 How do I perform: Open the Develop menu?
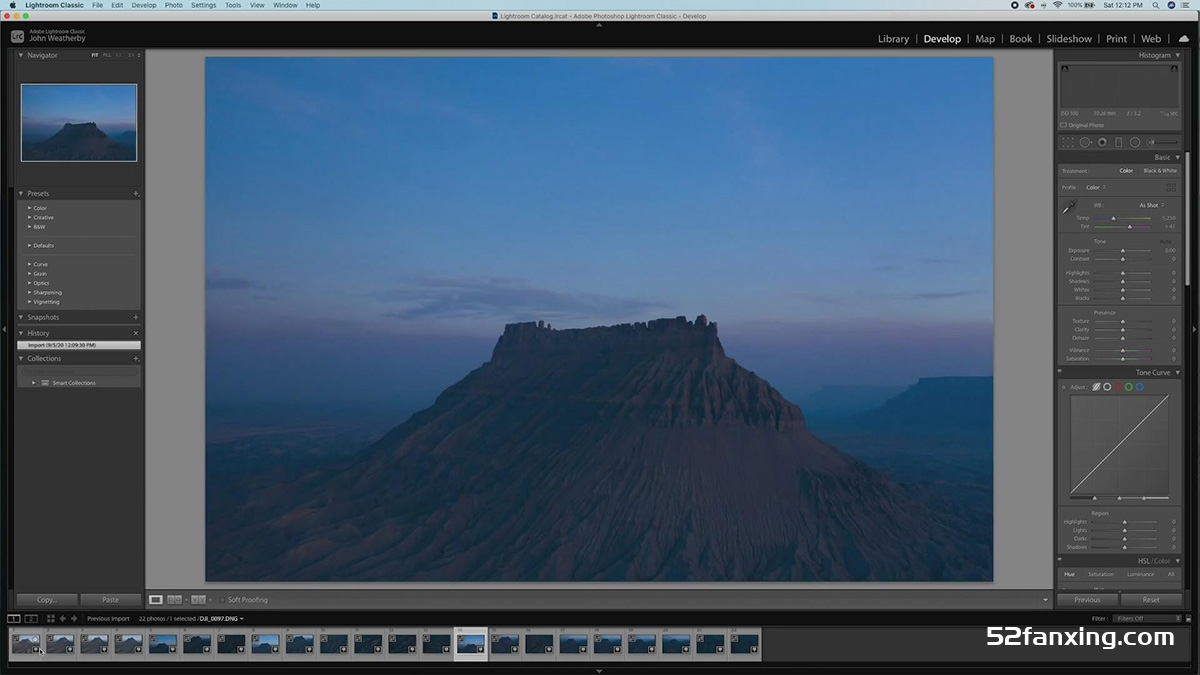[144, 5]
